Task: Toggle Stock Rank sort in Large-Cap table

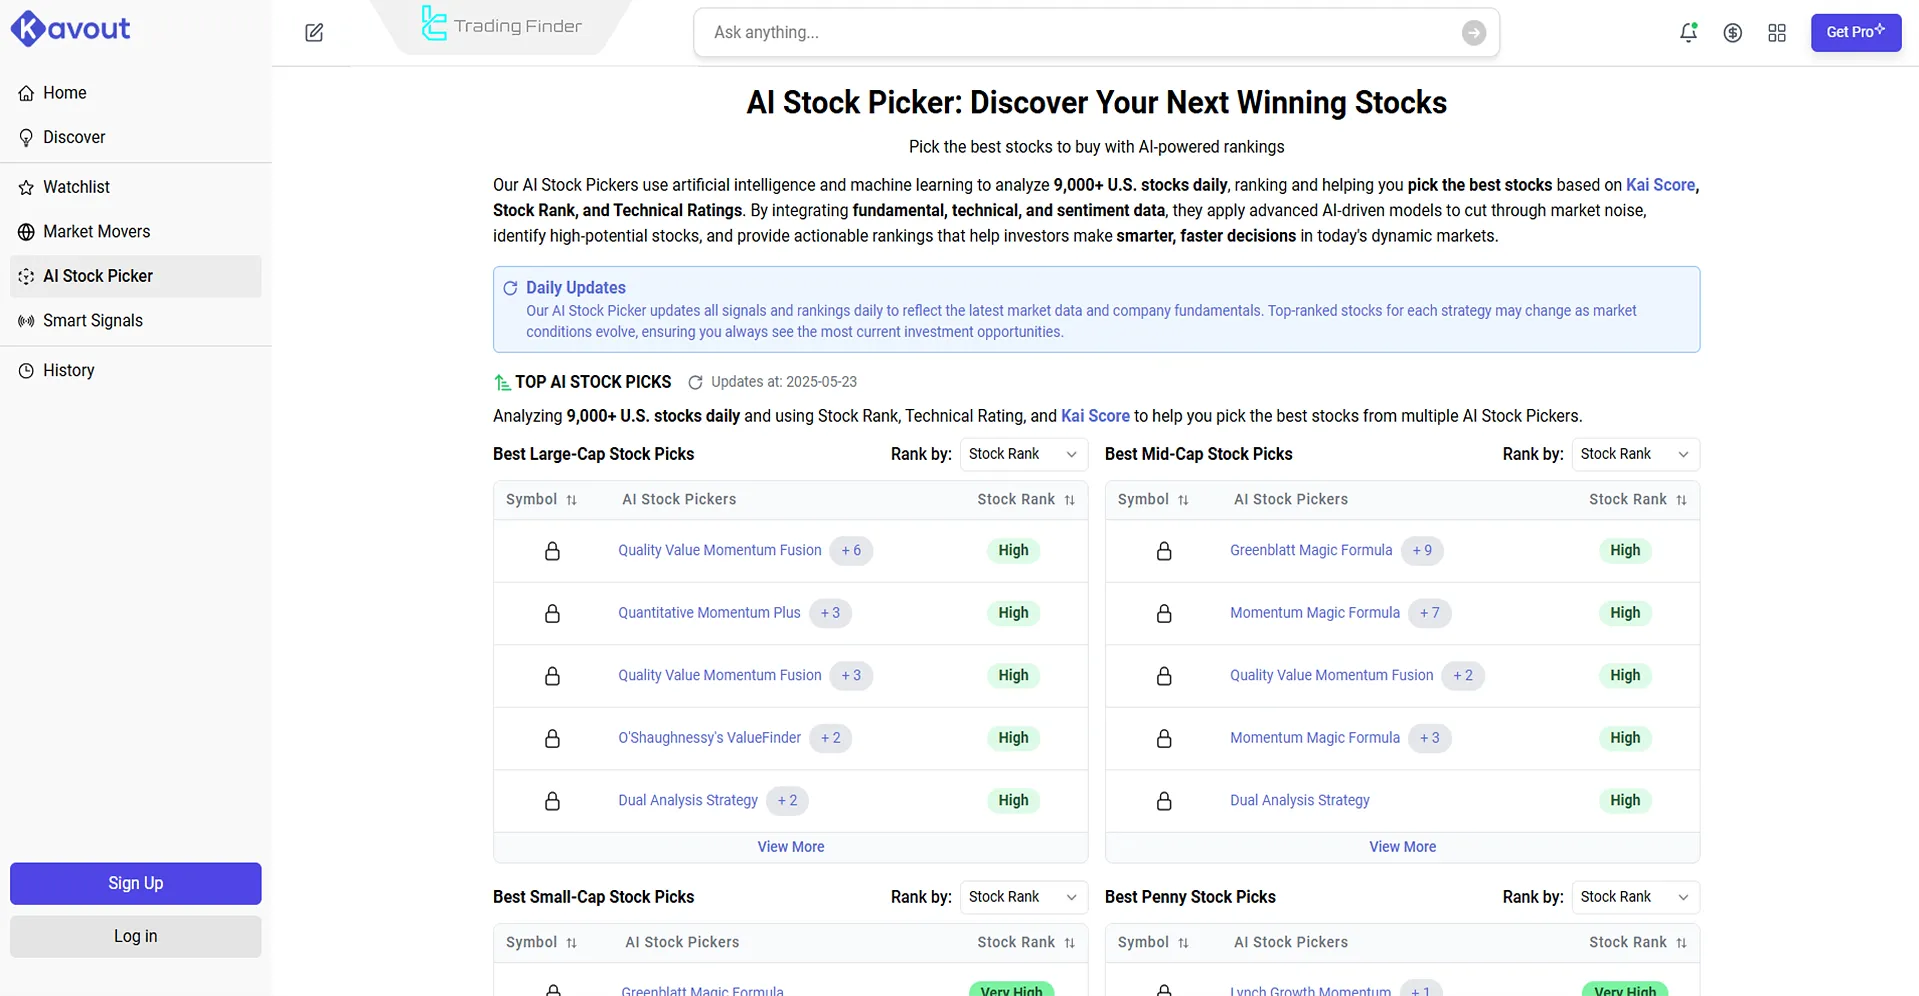Action: point(1069,500)
